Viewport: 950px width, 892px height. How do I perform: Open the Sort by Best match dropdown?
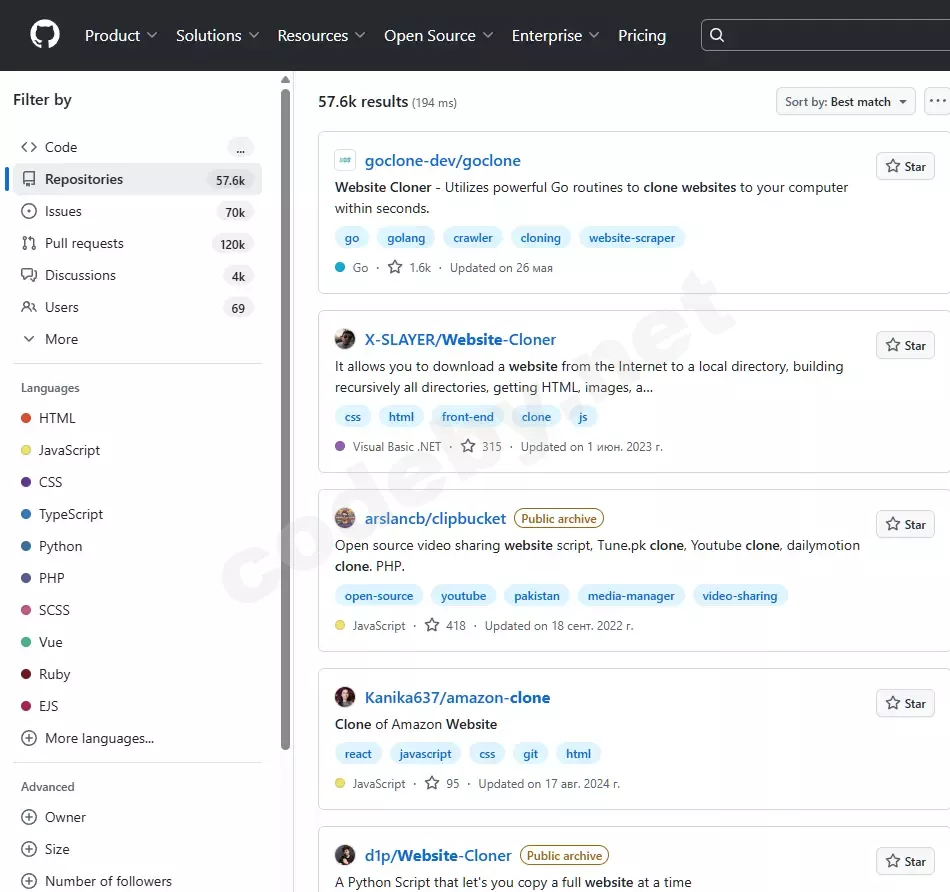[x=846, y=102]
